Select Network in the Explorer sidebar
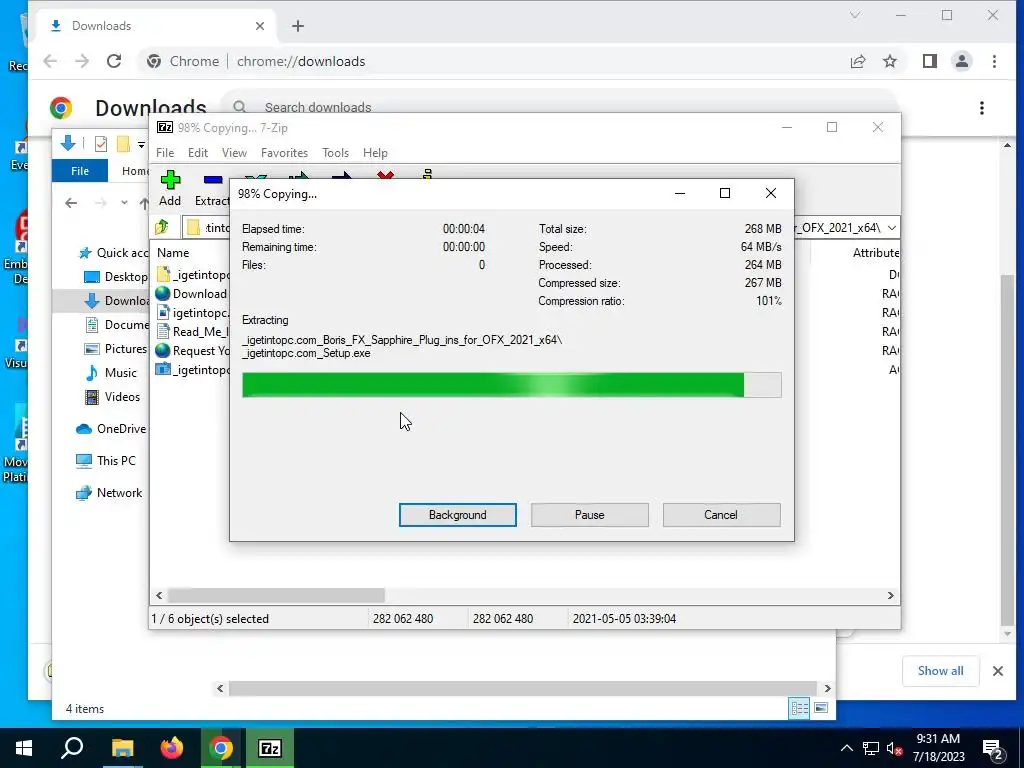This screenshot has width=1024, height=768. coord(108,493)
